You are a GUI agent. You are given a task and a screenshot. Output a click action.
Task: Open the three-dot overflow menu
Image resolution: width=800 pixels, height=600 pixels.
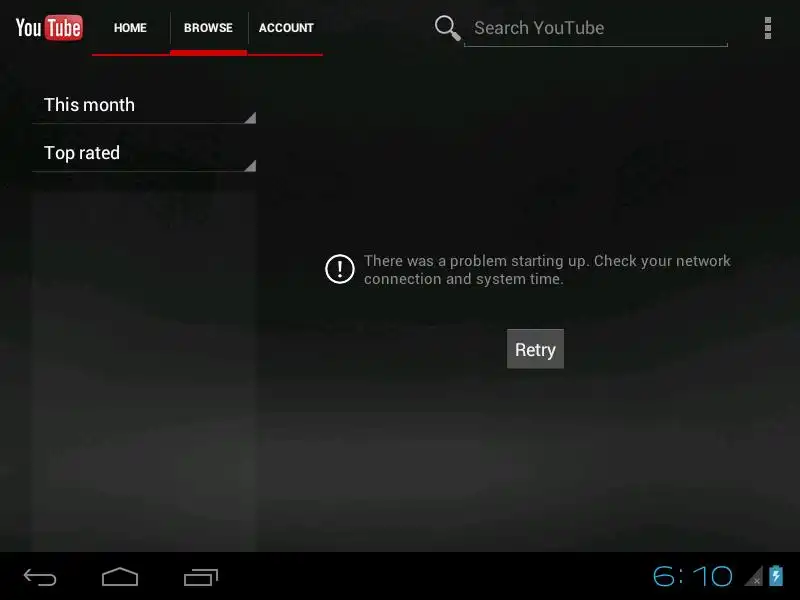(767, 28)
